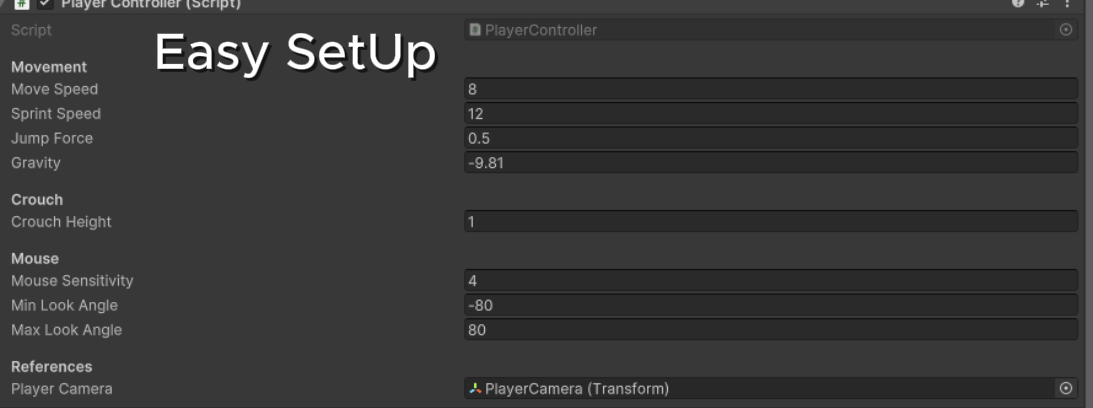
Task: Click the Min Look Angle field
Action: [x=770, y=305]
